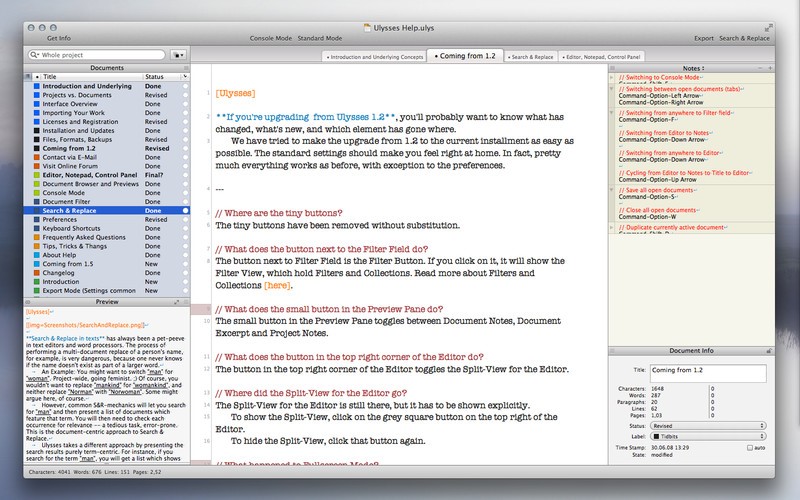This screenshot has width=800, height=500.
Task: Click Get Info in the toolbar
Action: 58,37
